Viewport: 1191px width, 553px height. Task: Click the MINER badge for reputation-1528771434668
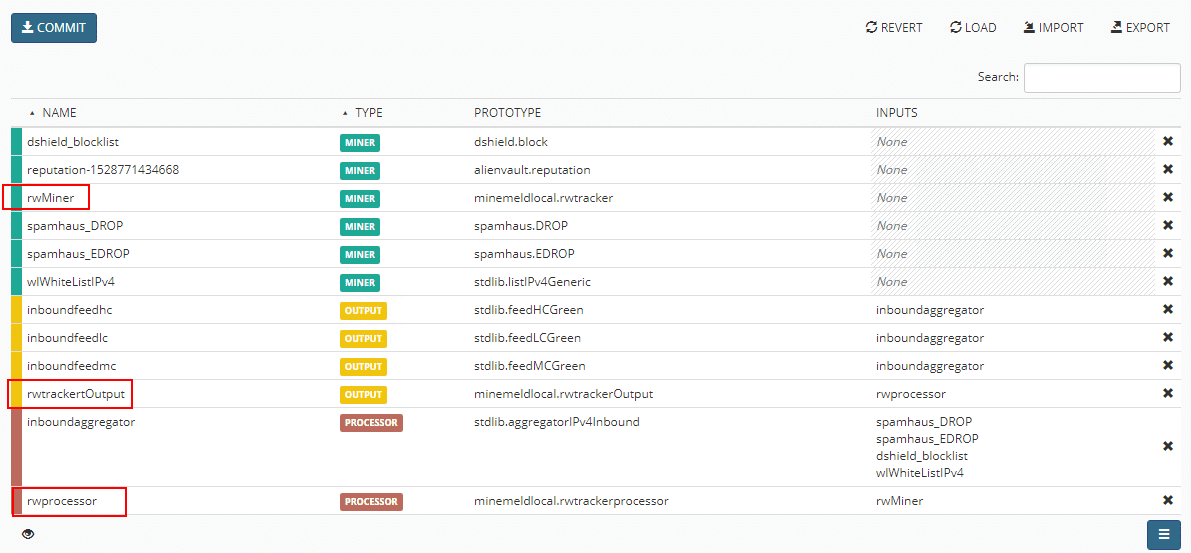click(360, 170)
